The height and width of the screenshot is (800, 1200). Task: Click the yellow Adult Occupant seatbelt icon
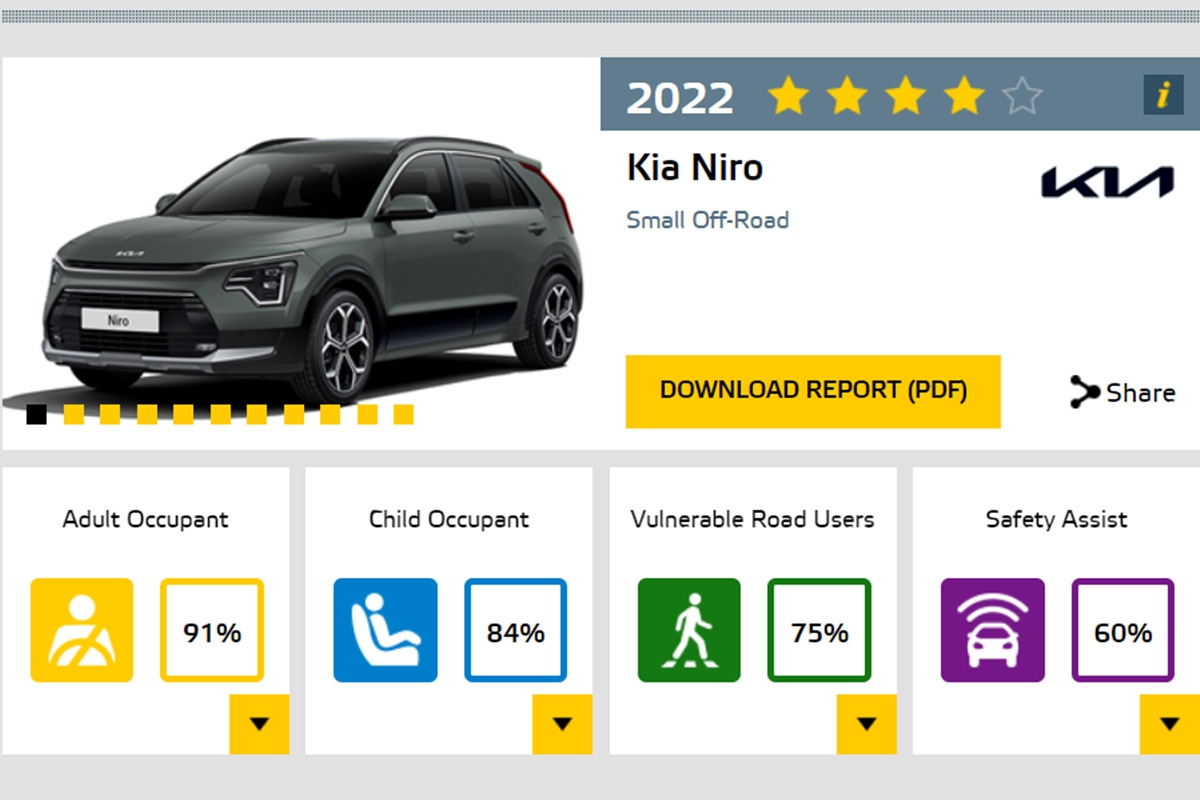click(x=81, y=630)
